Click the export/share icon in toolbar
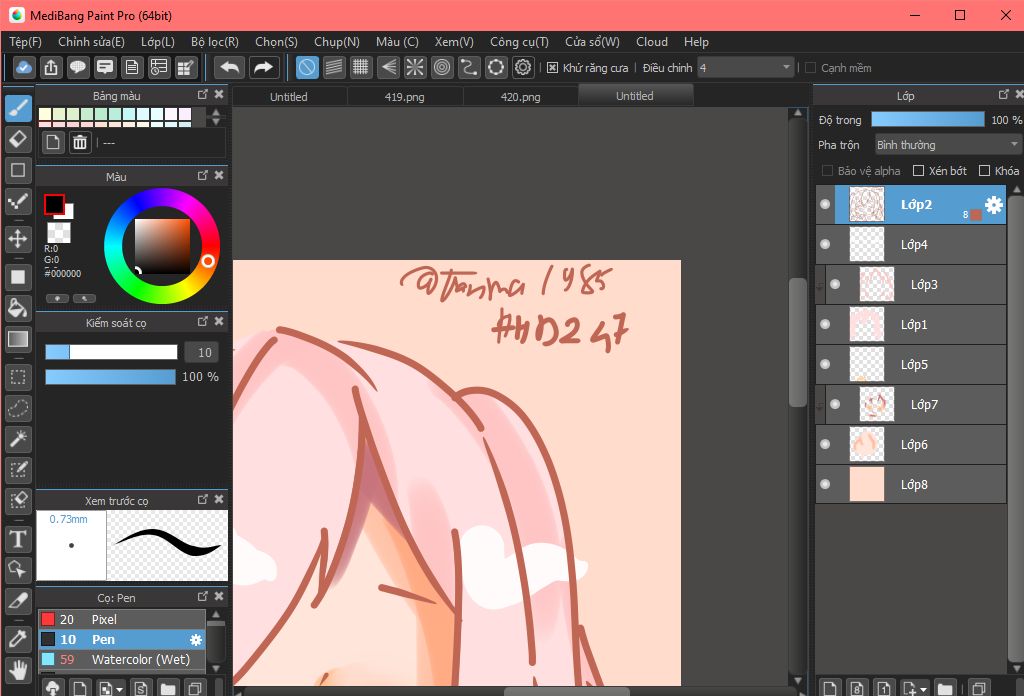Image resolution: width=1024 pixels, height=696 pixels. click(x=51, y=67)
